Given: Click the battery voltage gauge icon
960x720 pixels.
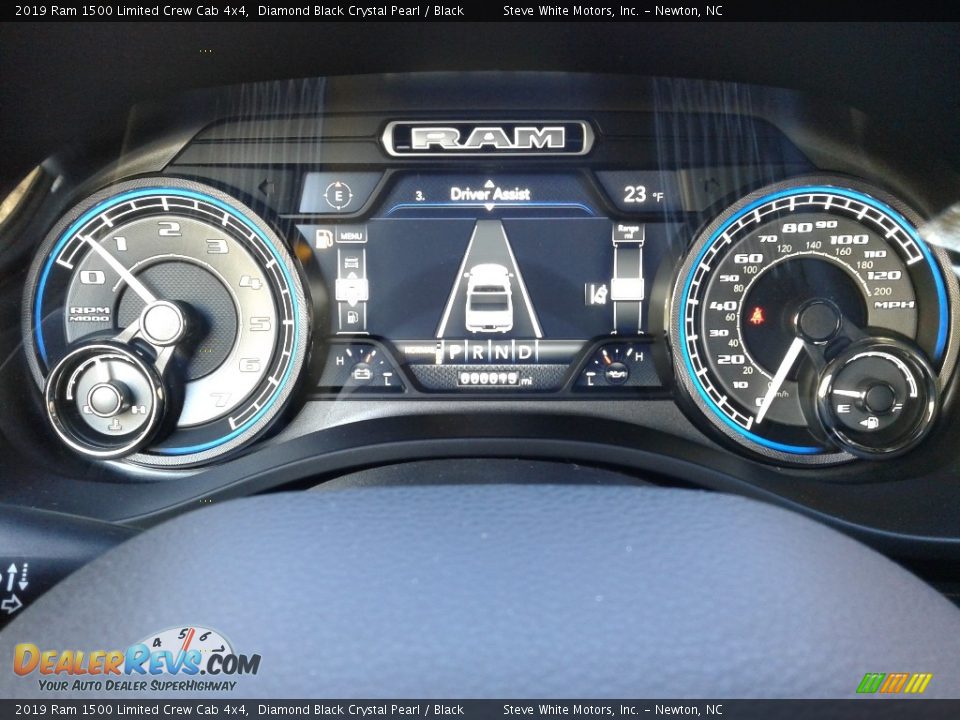Looking at the screenshot, I should (361, 372).
